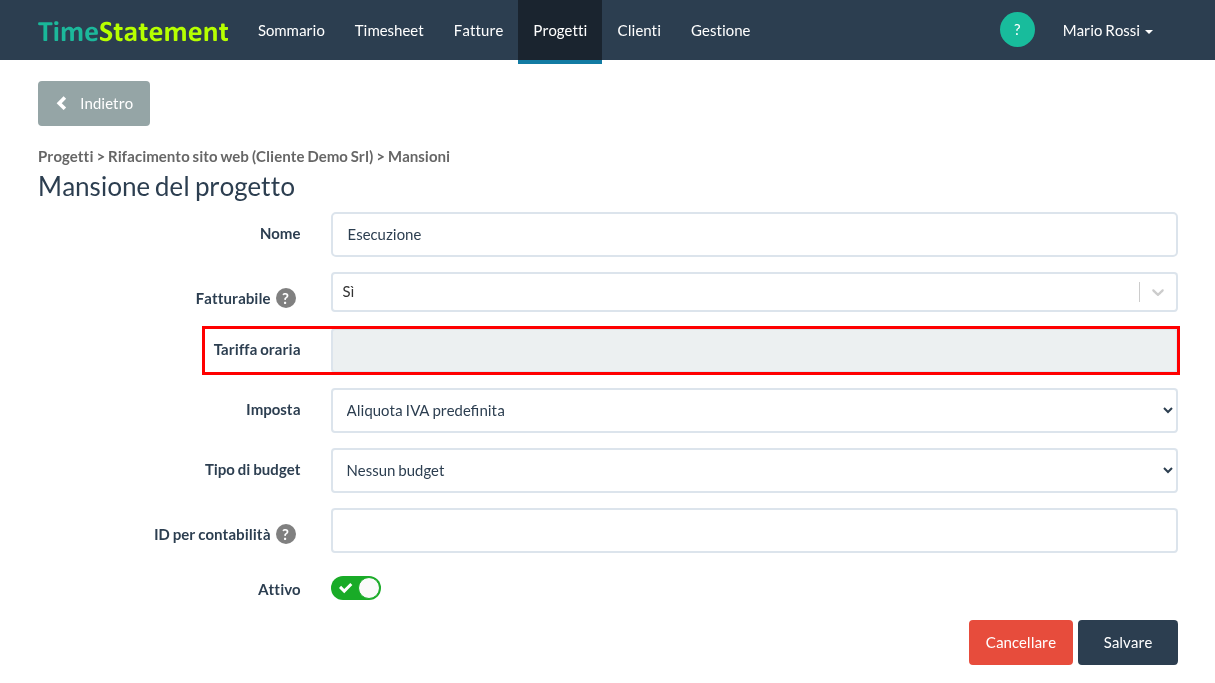Click the Tariffa oraria input field
Screen dimensions: 1215x683
click(x=754, y=350)
